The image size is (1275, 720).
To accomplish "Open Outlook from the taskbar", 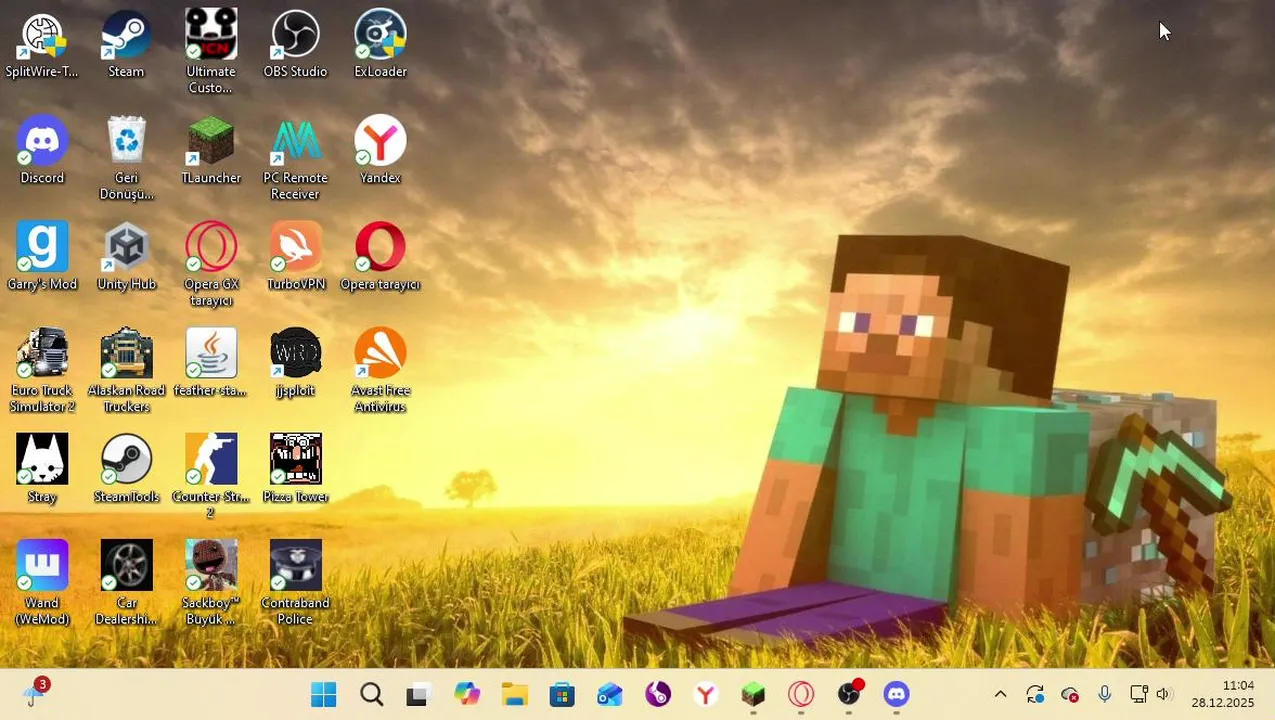I will click(610, 694).
